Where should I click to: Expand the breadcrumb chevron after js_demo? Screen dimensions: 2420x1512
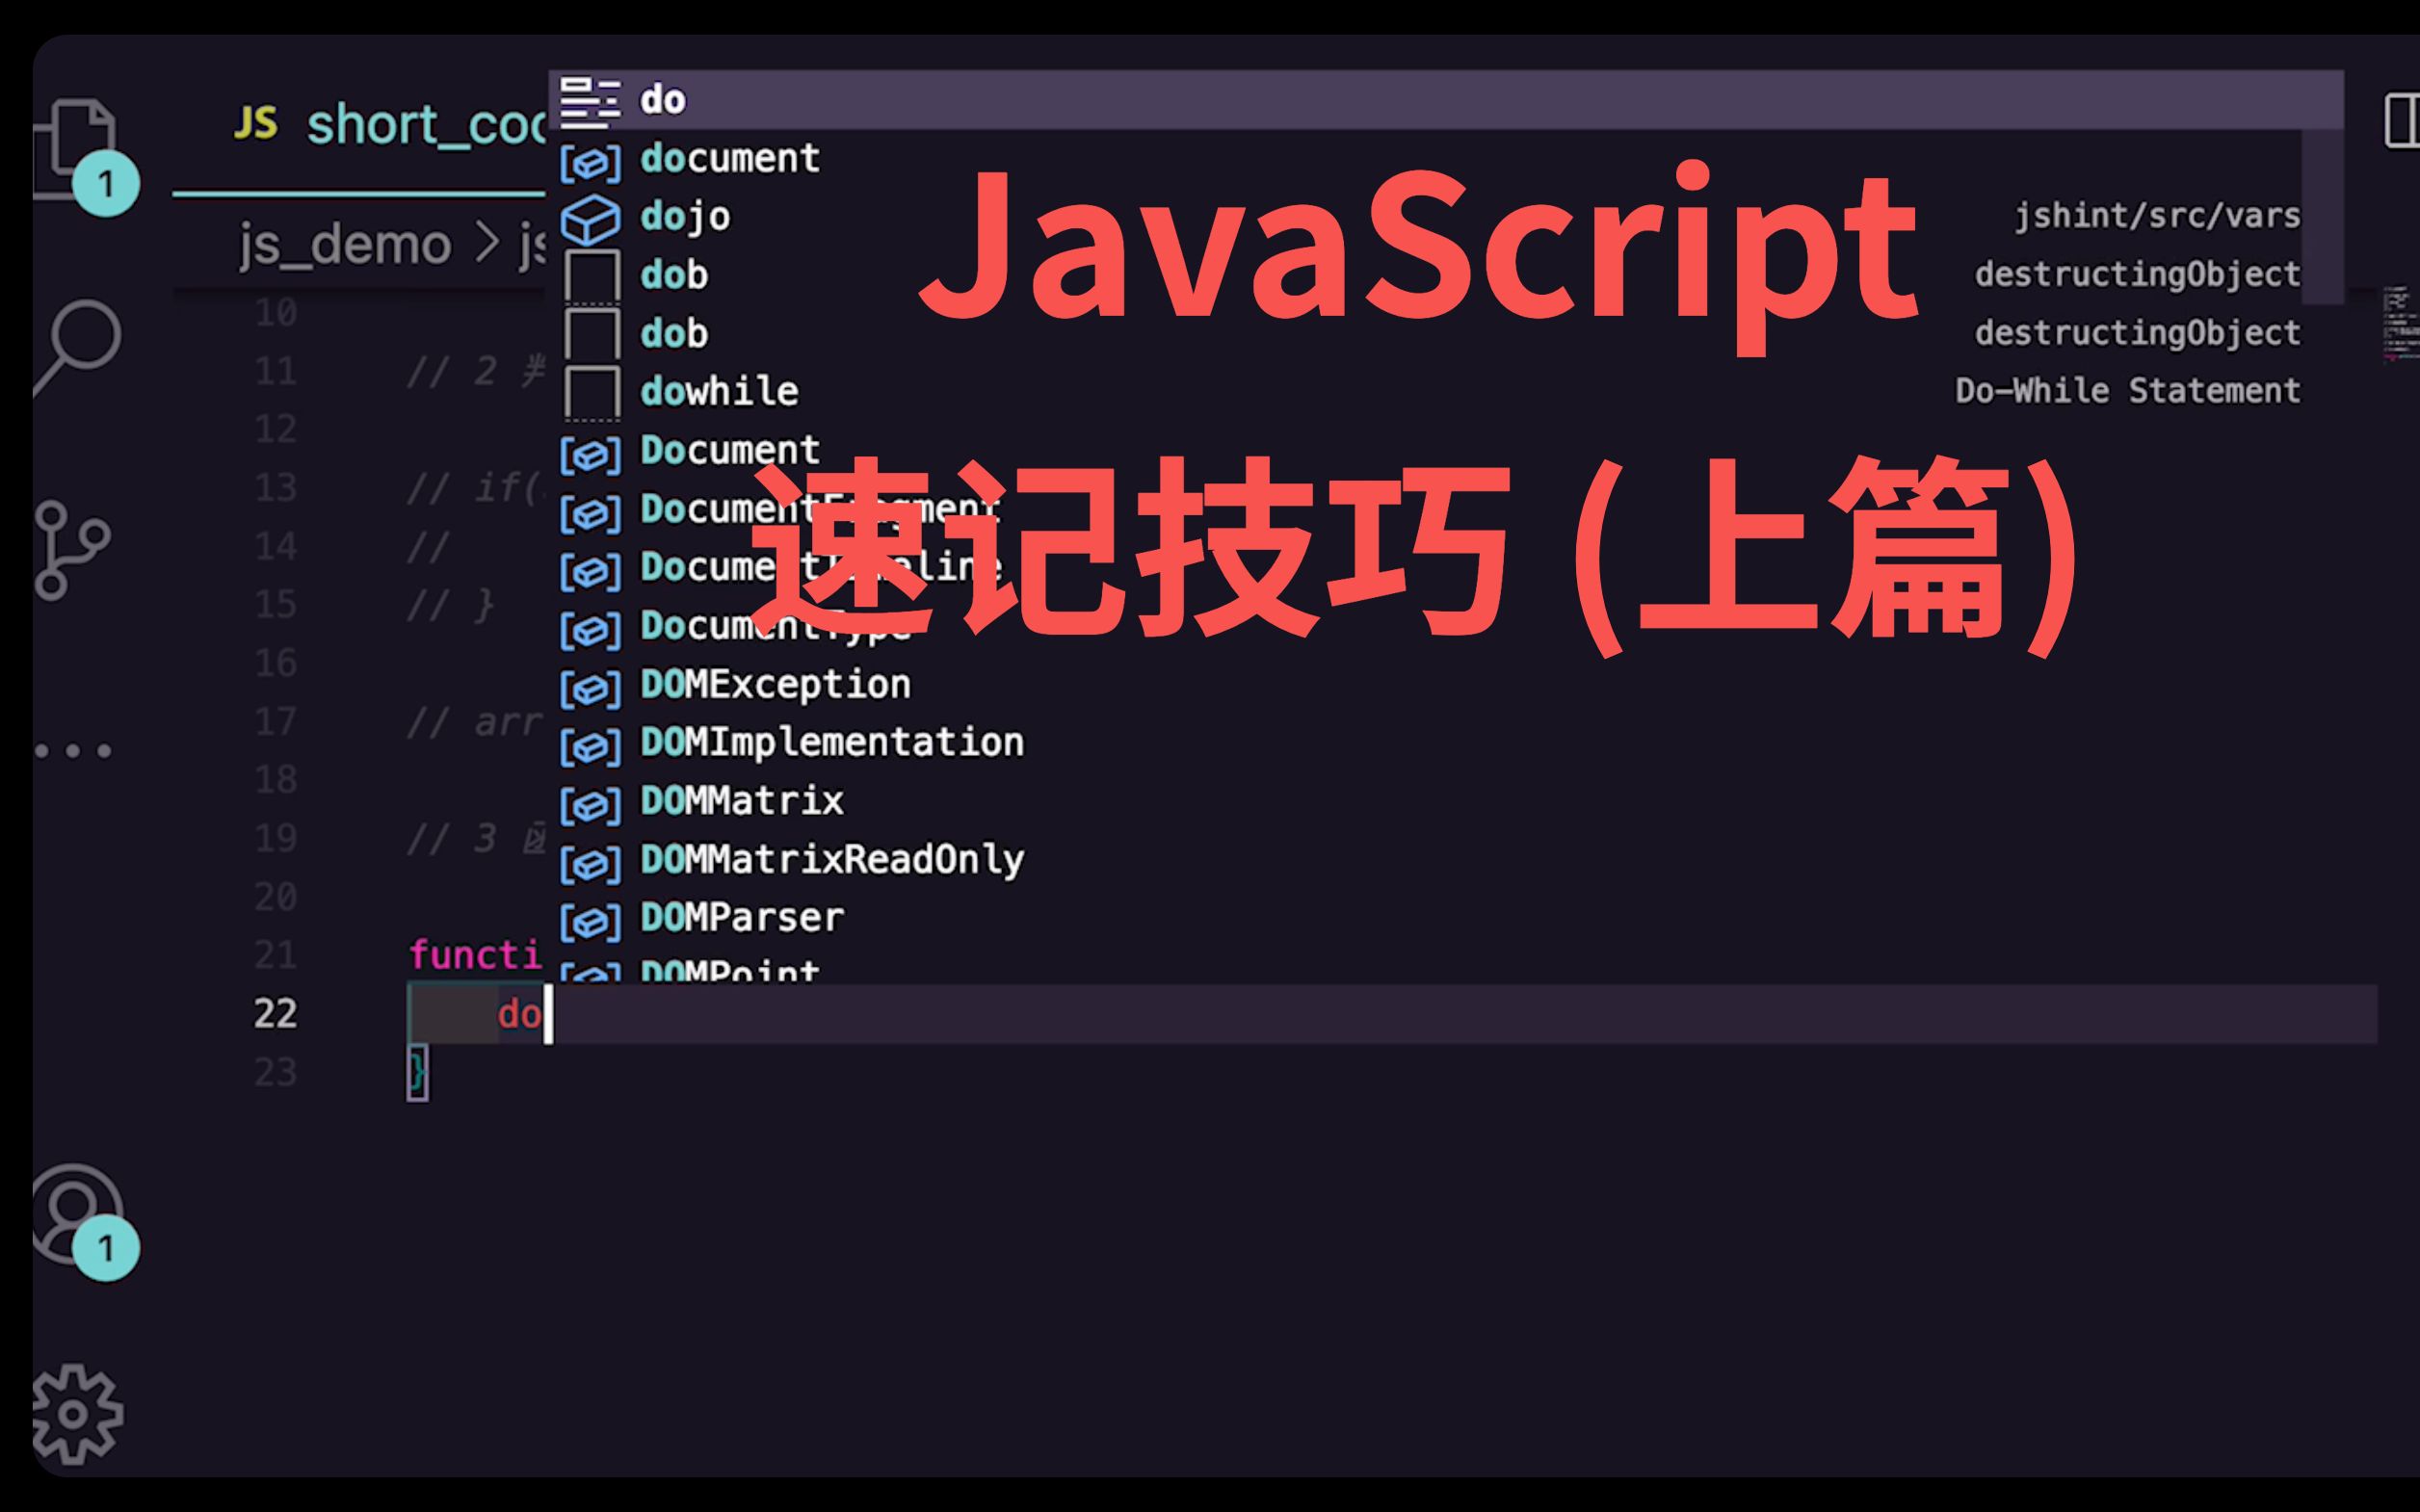pyautogui.click(x=487, y=243)
